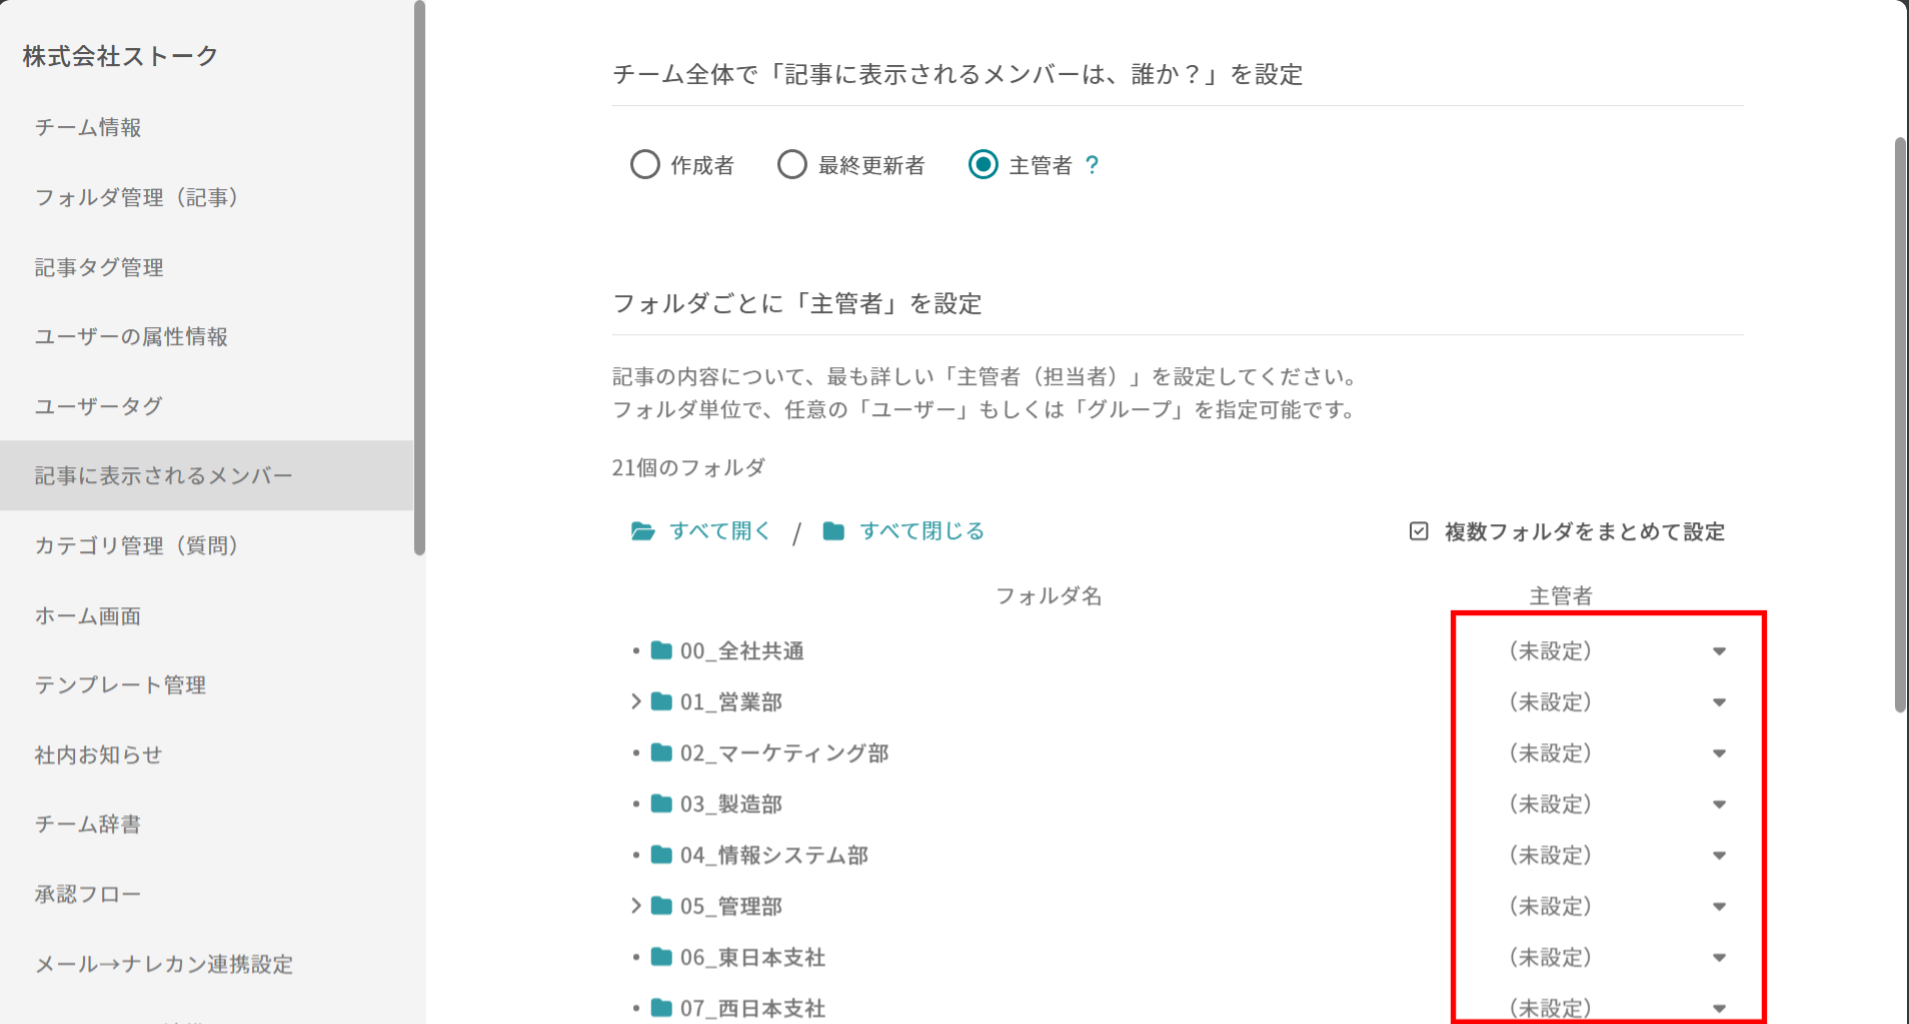1909x1024 pixels.
Task: Open フォルダ管理（記事） in the sidebar
Action: [136, 197]
